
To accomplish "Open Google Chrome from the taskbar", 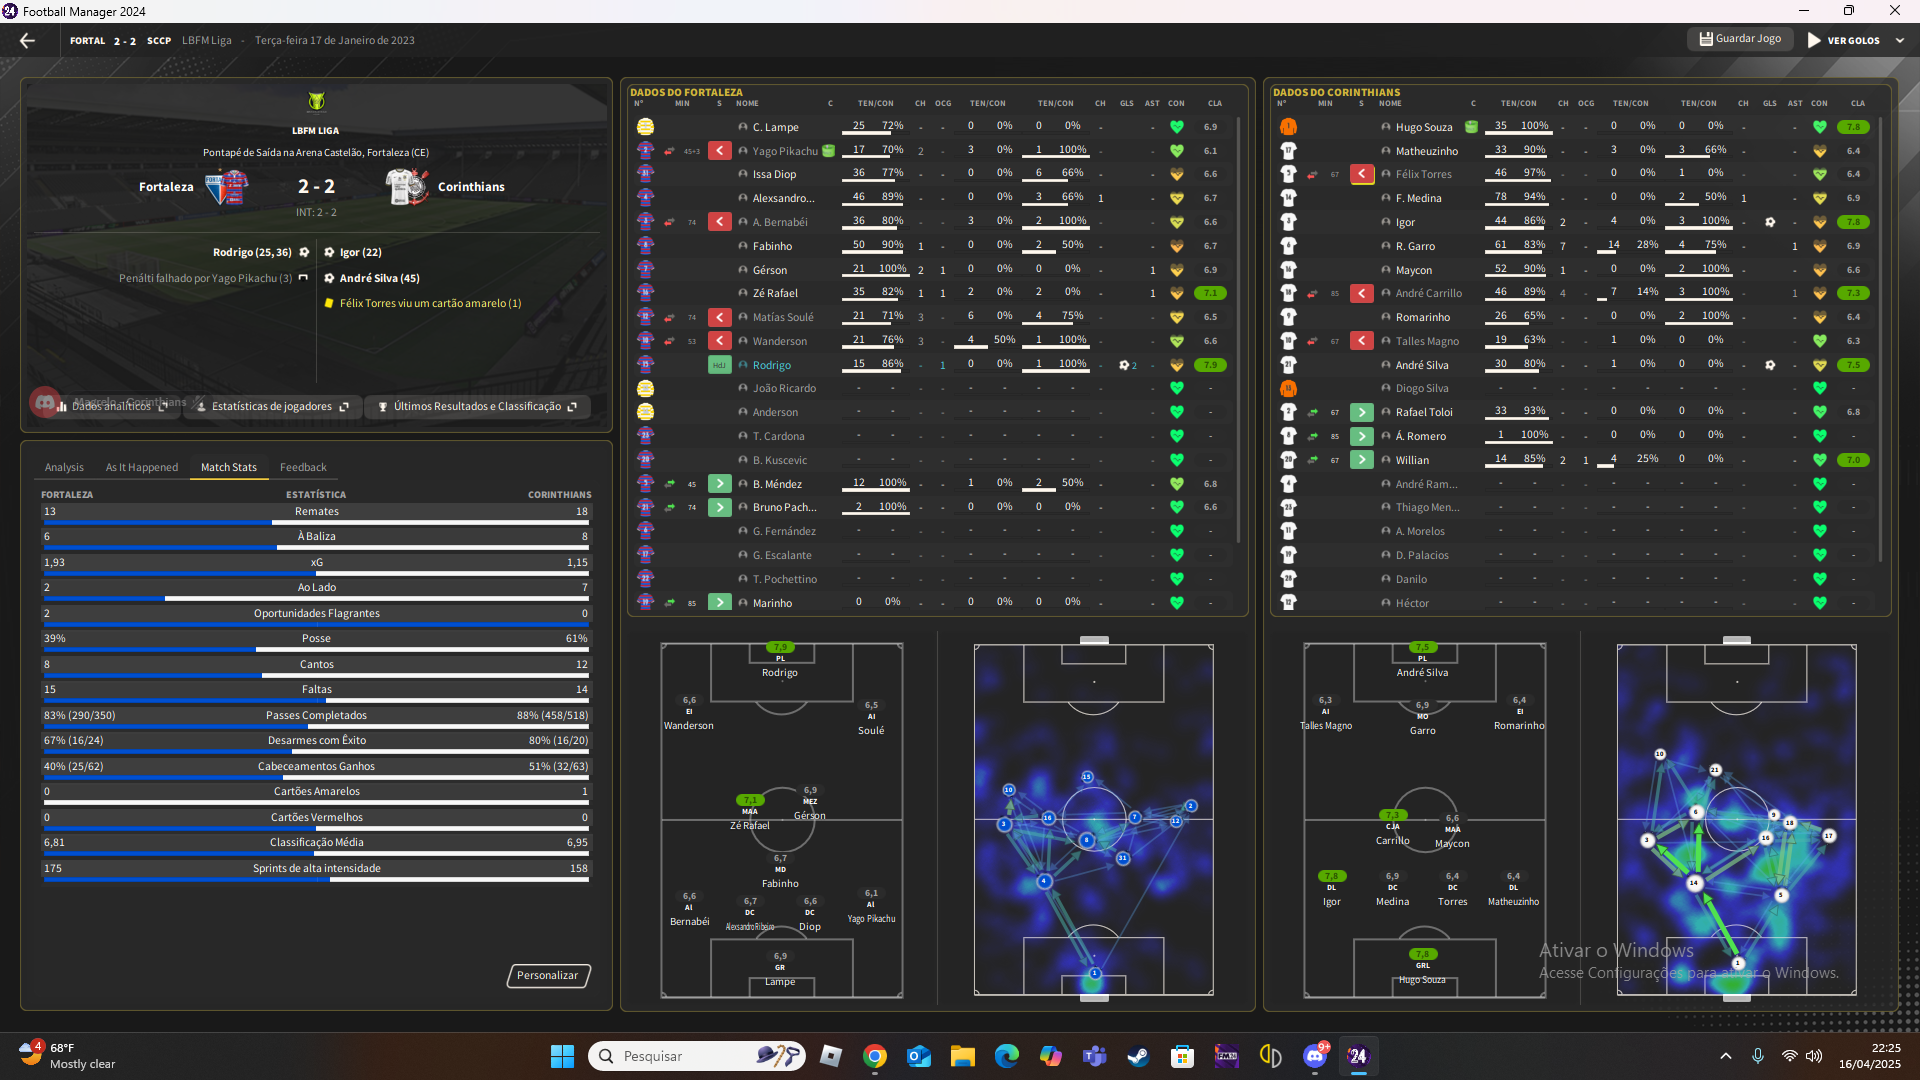I will [875, 1056].
